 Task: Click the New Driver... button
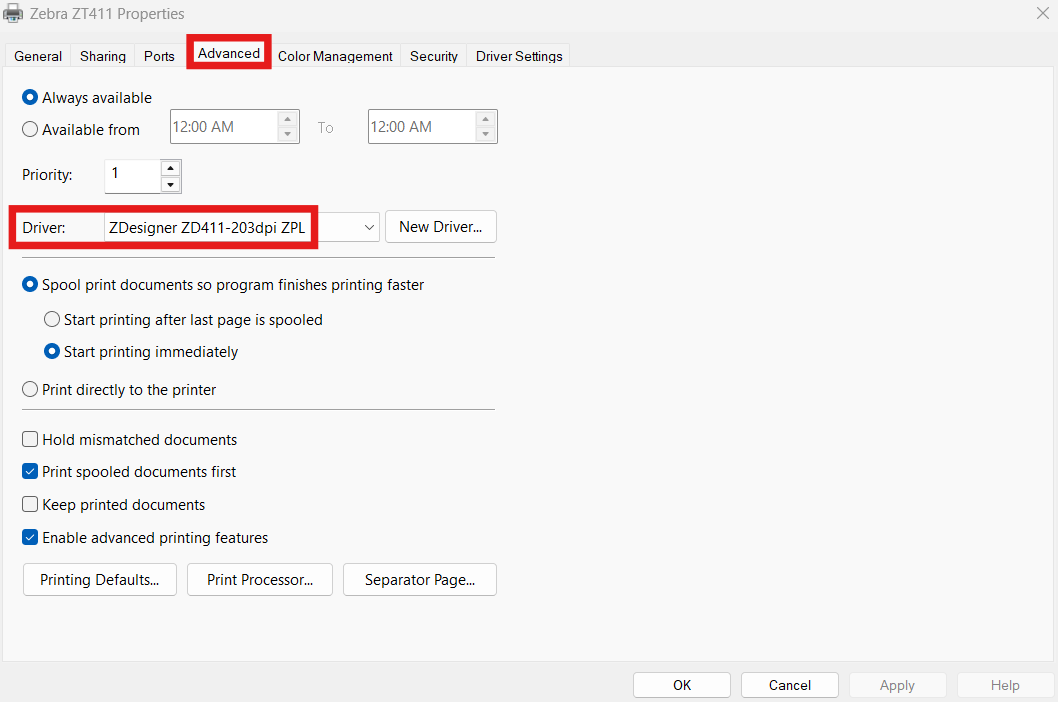(440, 227)
